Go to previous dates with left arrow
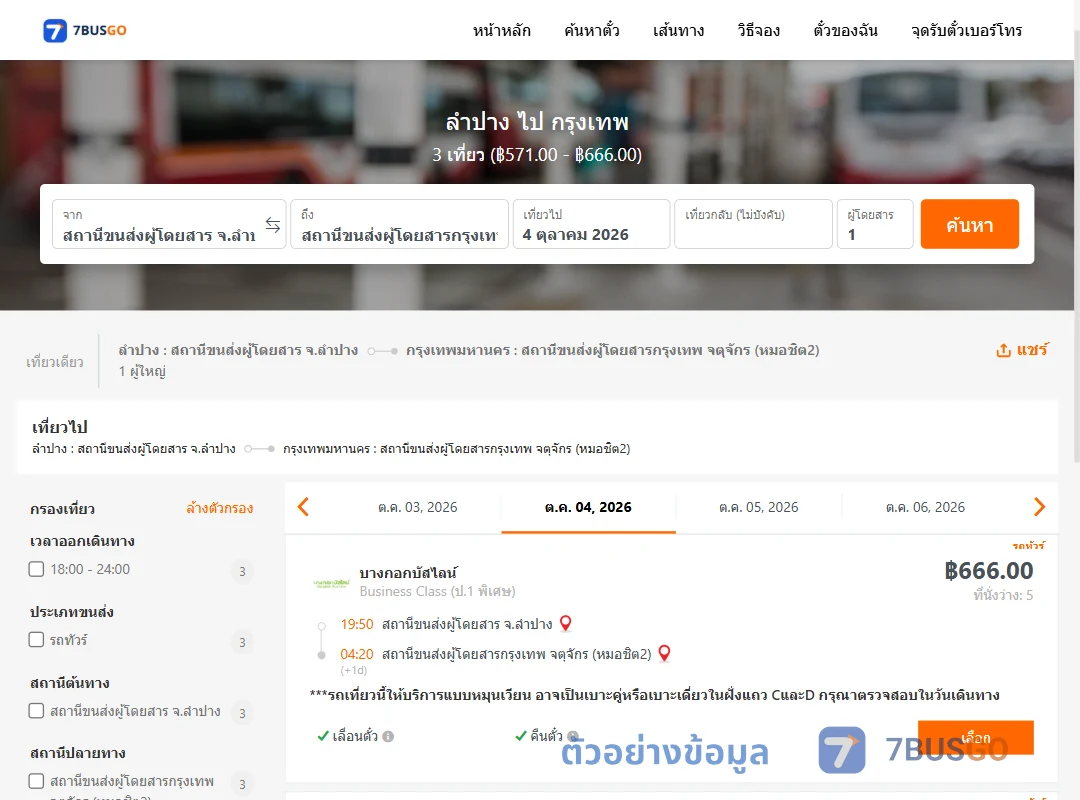The height and width of the screenshot is (800, 1080). (303, 507)
